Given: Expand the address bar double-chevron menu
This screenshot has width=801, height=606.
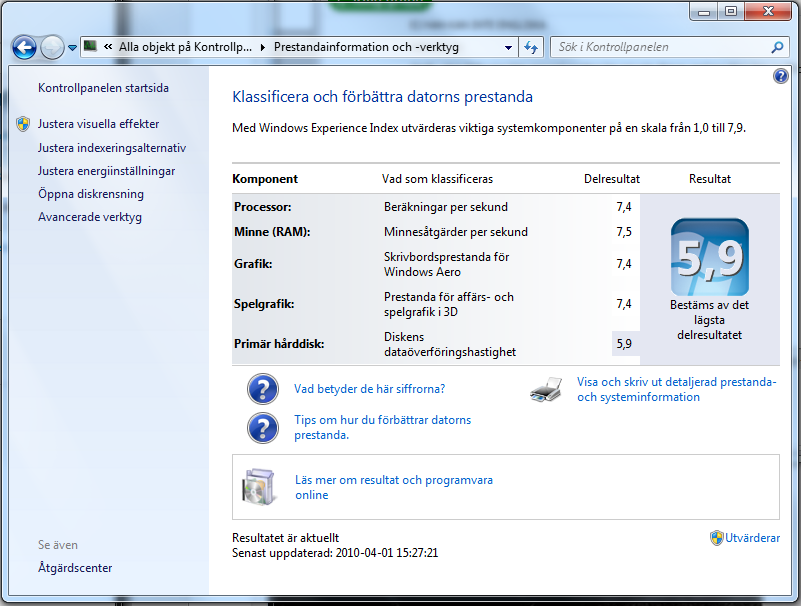Looking at the screenshot, I should point(108,47).
